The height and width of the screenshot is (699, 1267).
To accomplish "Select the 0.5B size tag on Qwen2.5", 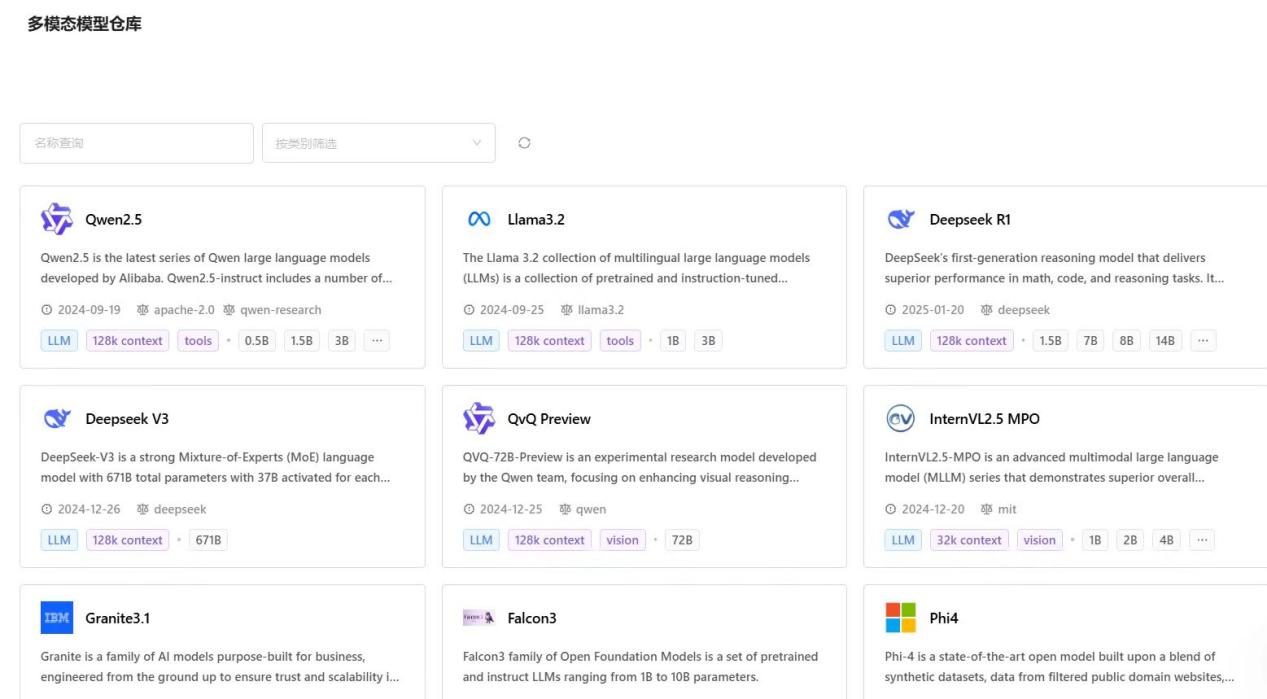I will (257, 341).
